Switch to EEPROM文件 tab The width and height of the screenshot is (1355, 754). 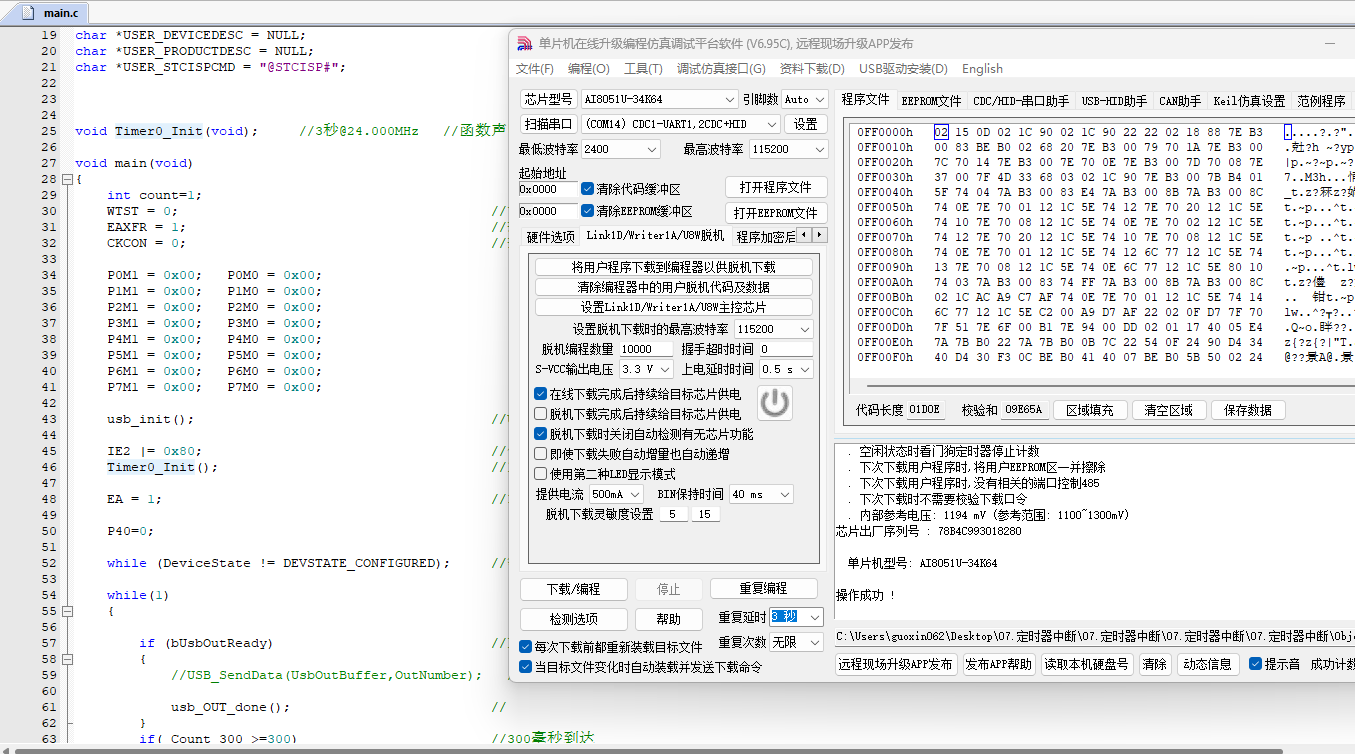(931, 101)
